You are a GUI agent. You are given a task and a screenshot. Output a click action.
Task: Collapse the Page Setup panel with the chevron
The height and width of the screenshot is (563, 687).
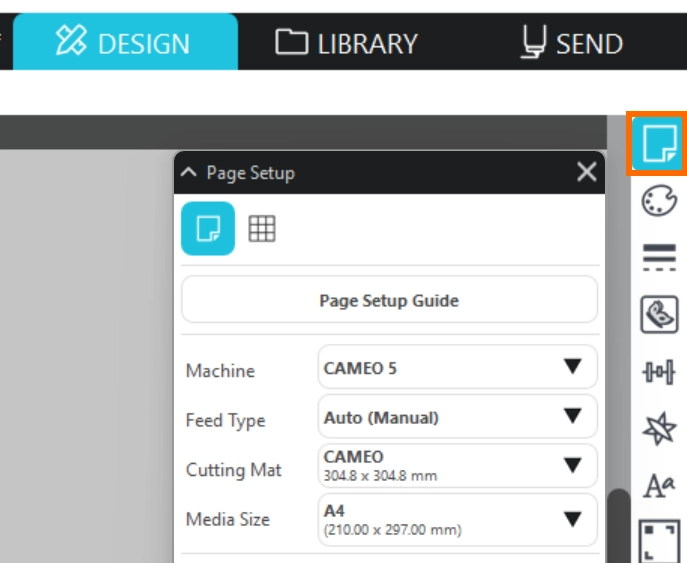[189, 173]
